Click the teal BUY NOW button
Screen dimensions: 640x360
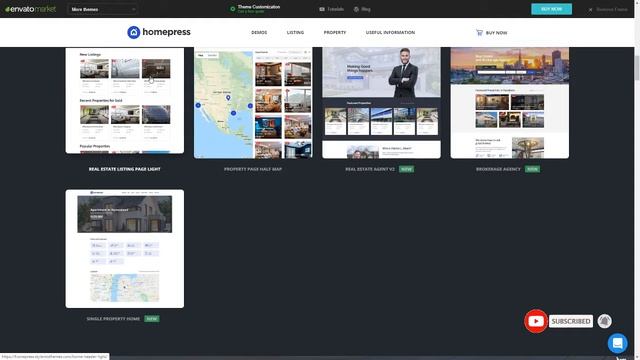[x=551, y=9]
